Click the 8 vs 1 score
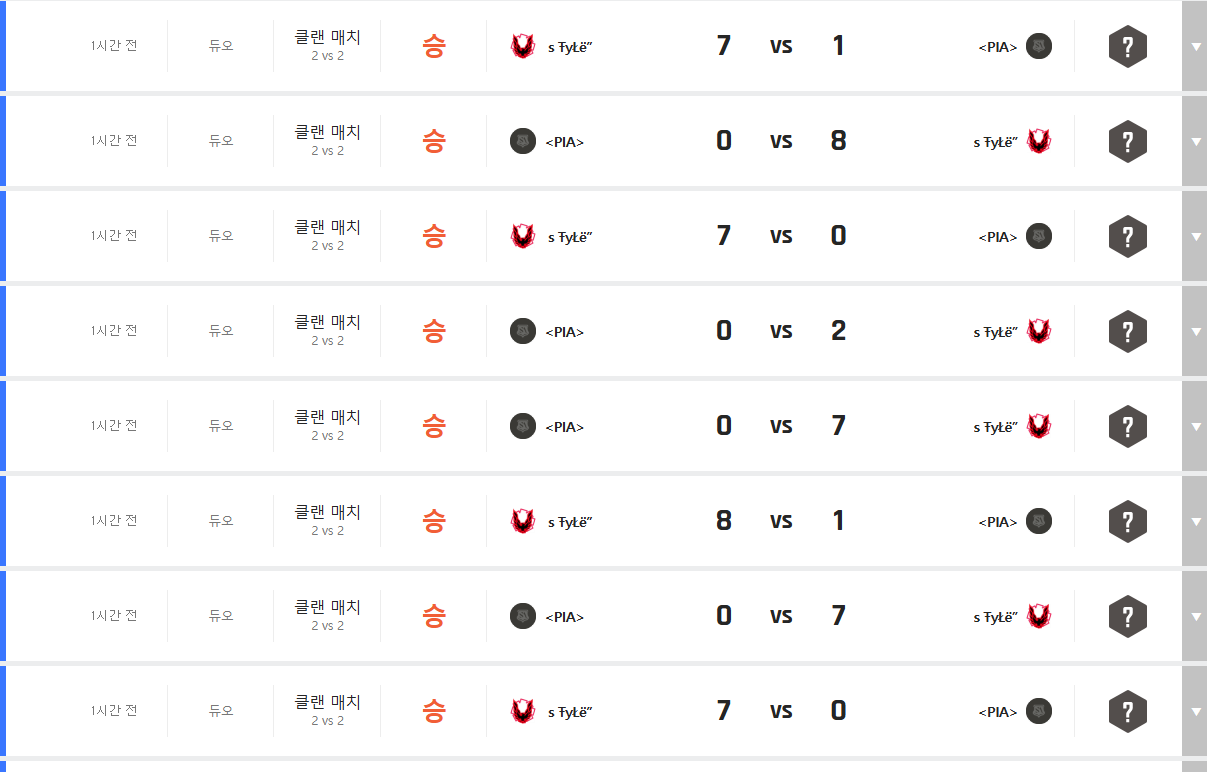Image resolution: width=1207 pixels, height=772 pixels. point(780,521)
